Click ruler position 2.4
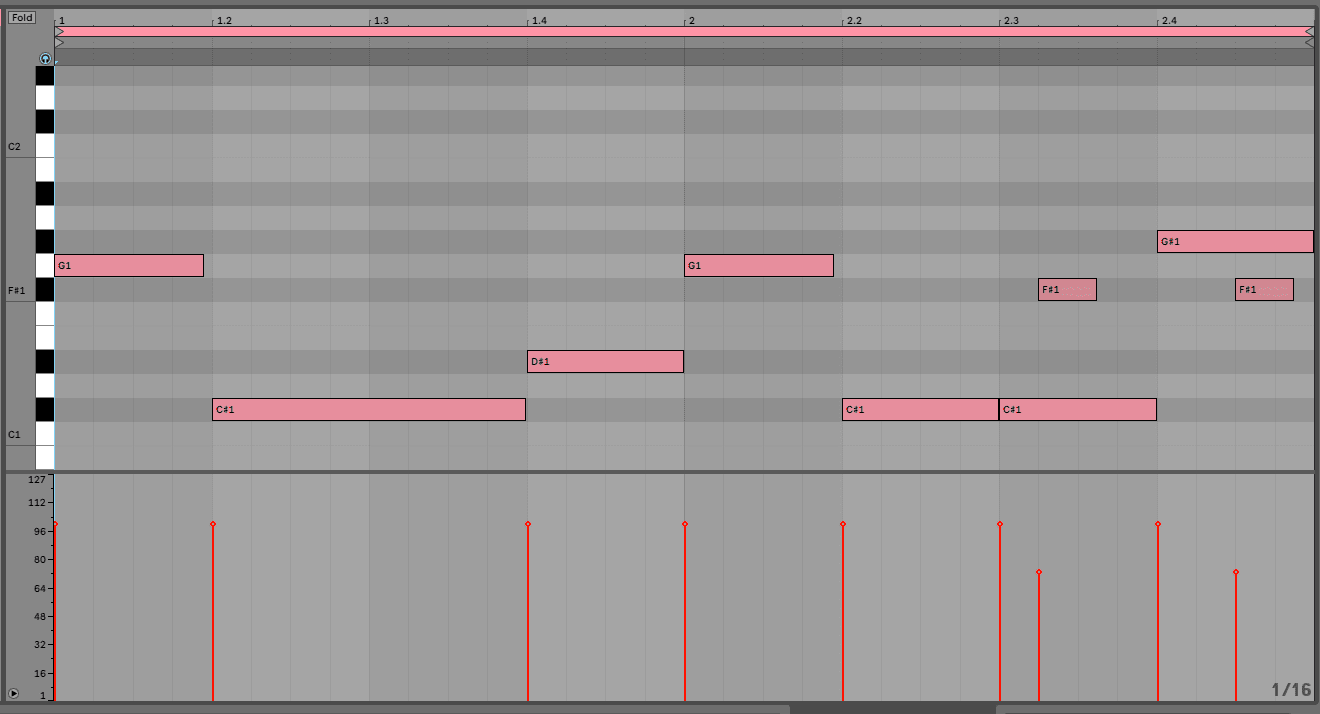This screenshot has height=714, width=1320. tap(1169, 20)
